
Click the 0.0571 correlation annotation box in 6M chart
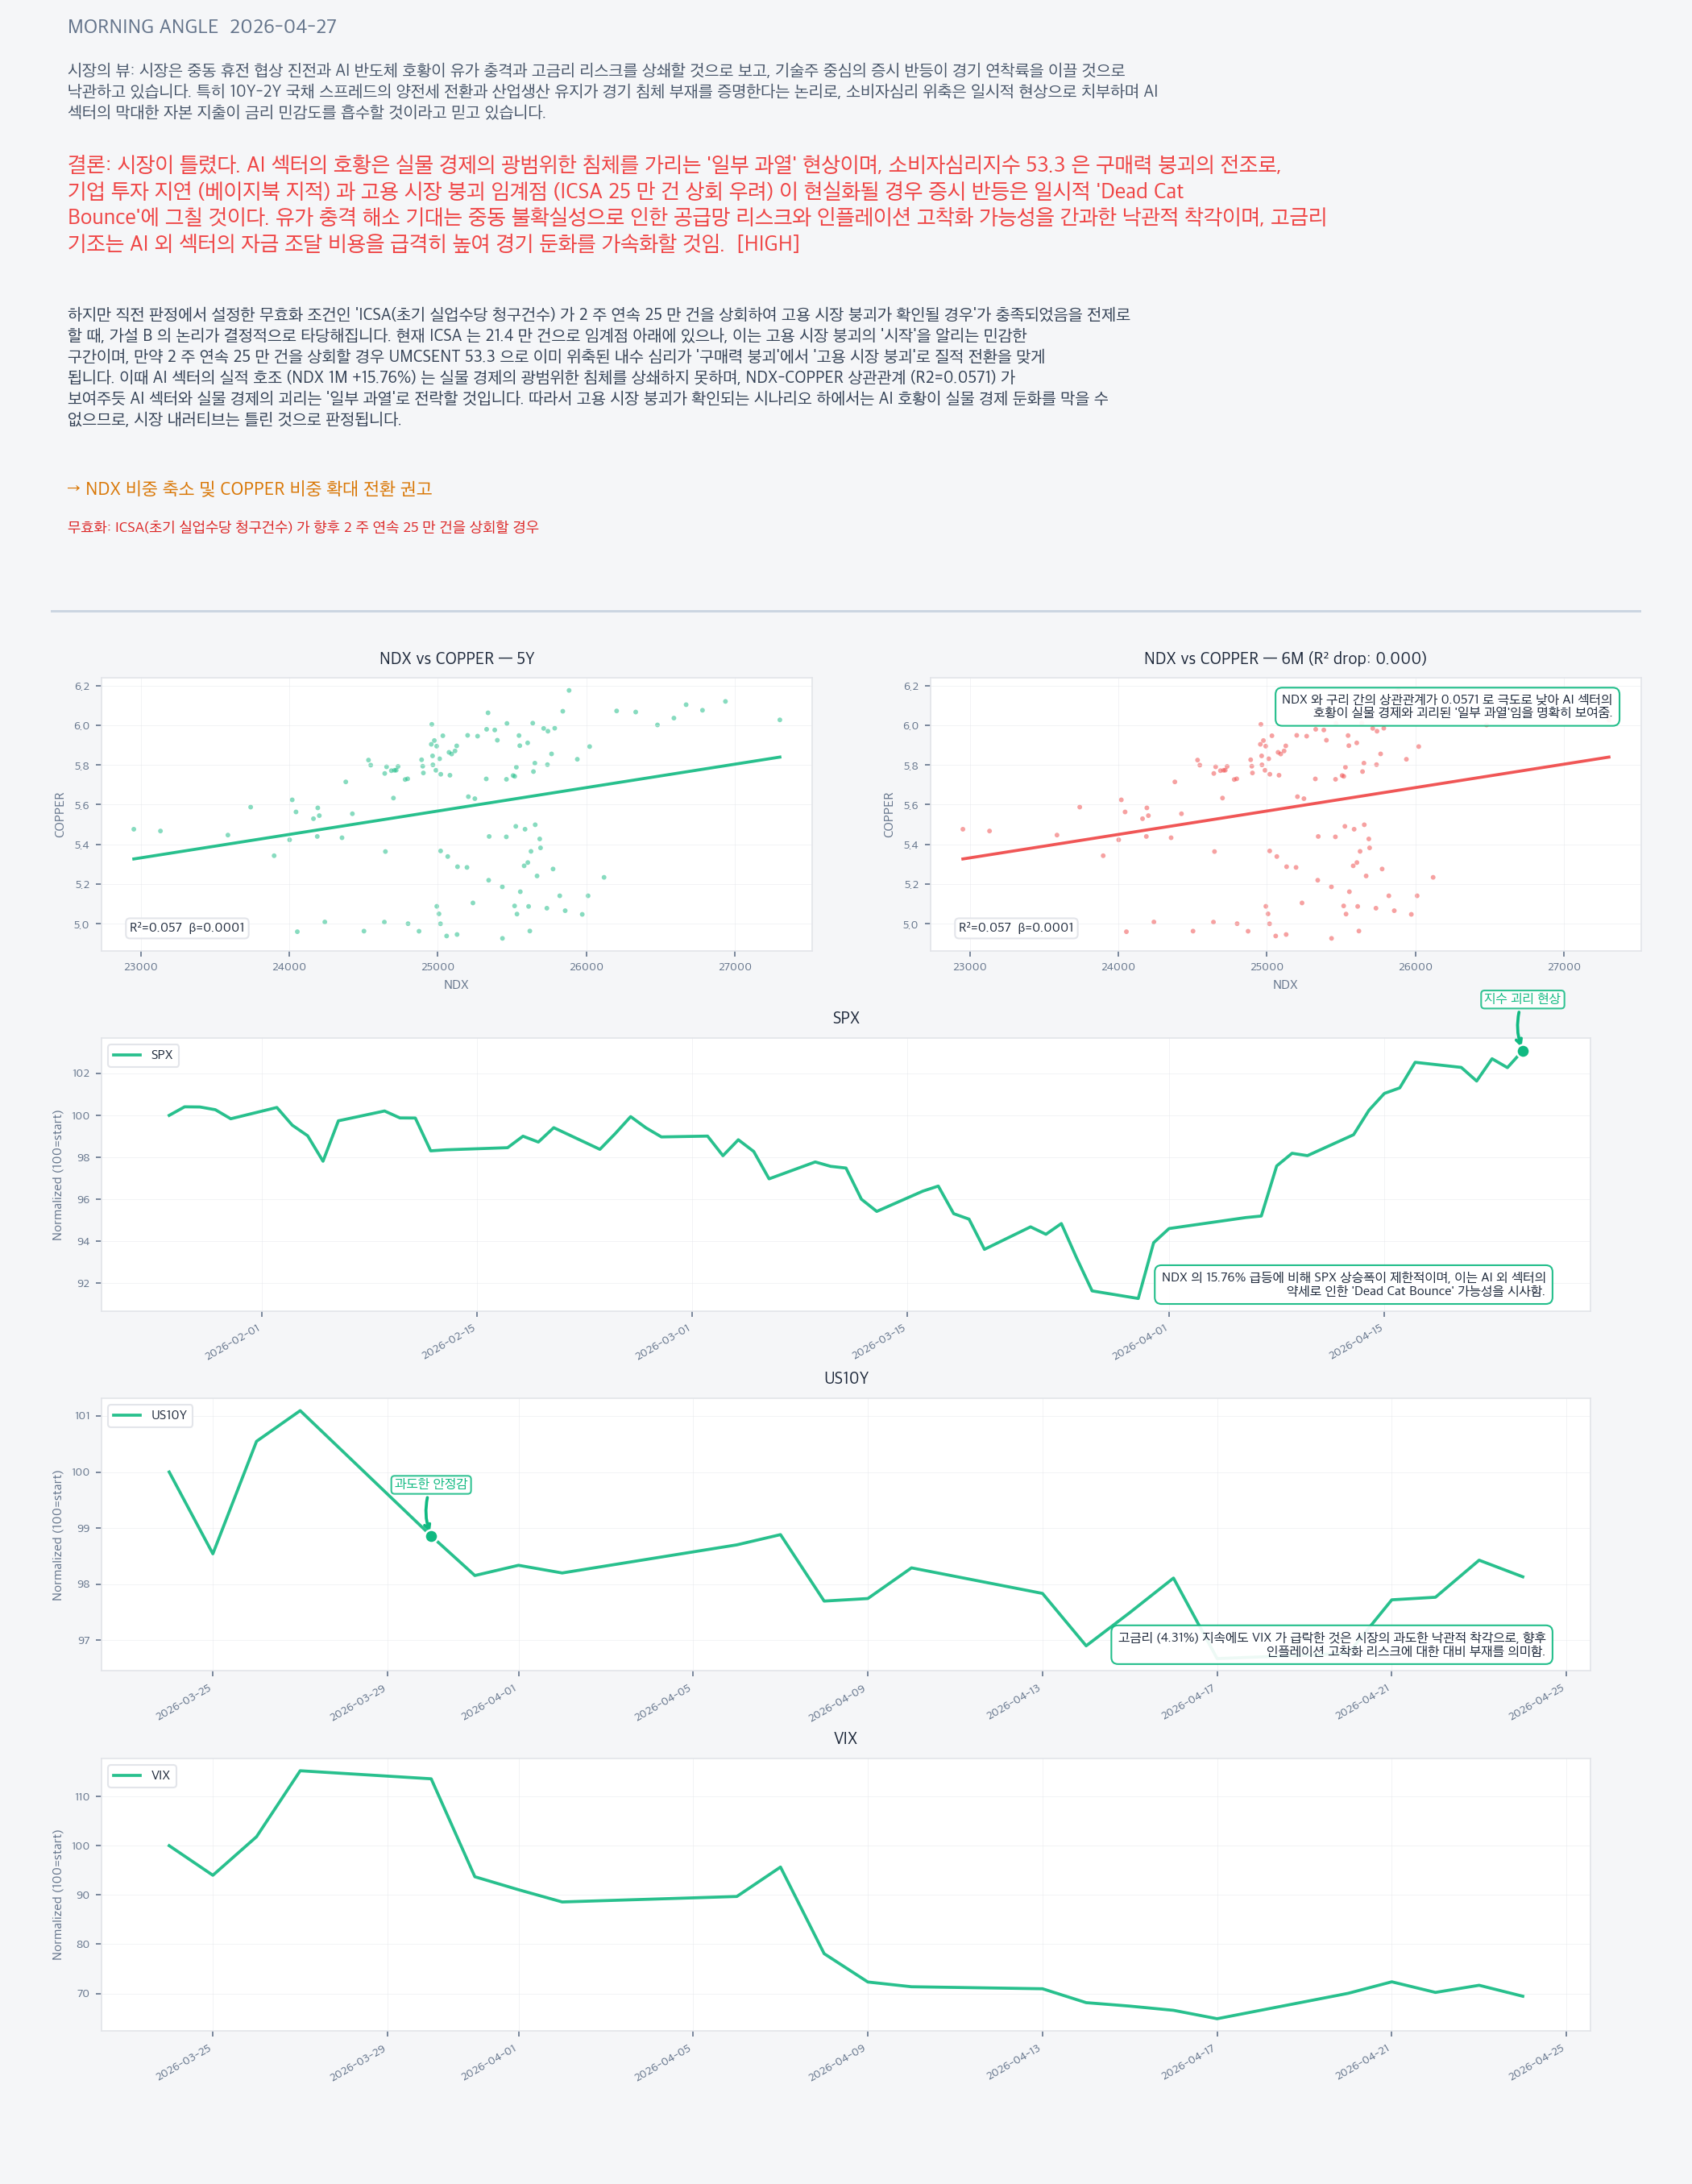tap(1446, 706)
